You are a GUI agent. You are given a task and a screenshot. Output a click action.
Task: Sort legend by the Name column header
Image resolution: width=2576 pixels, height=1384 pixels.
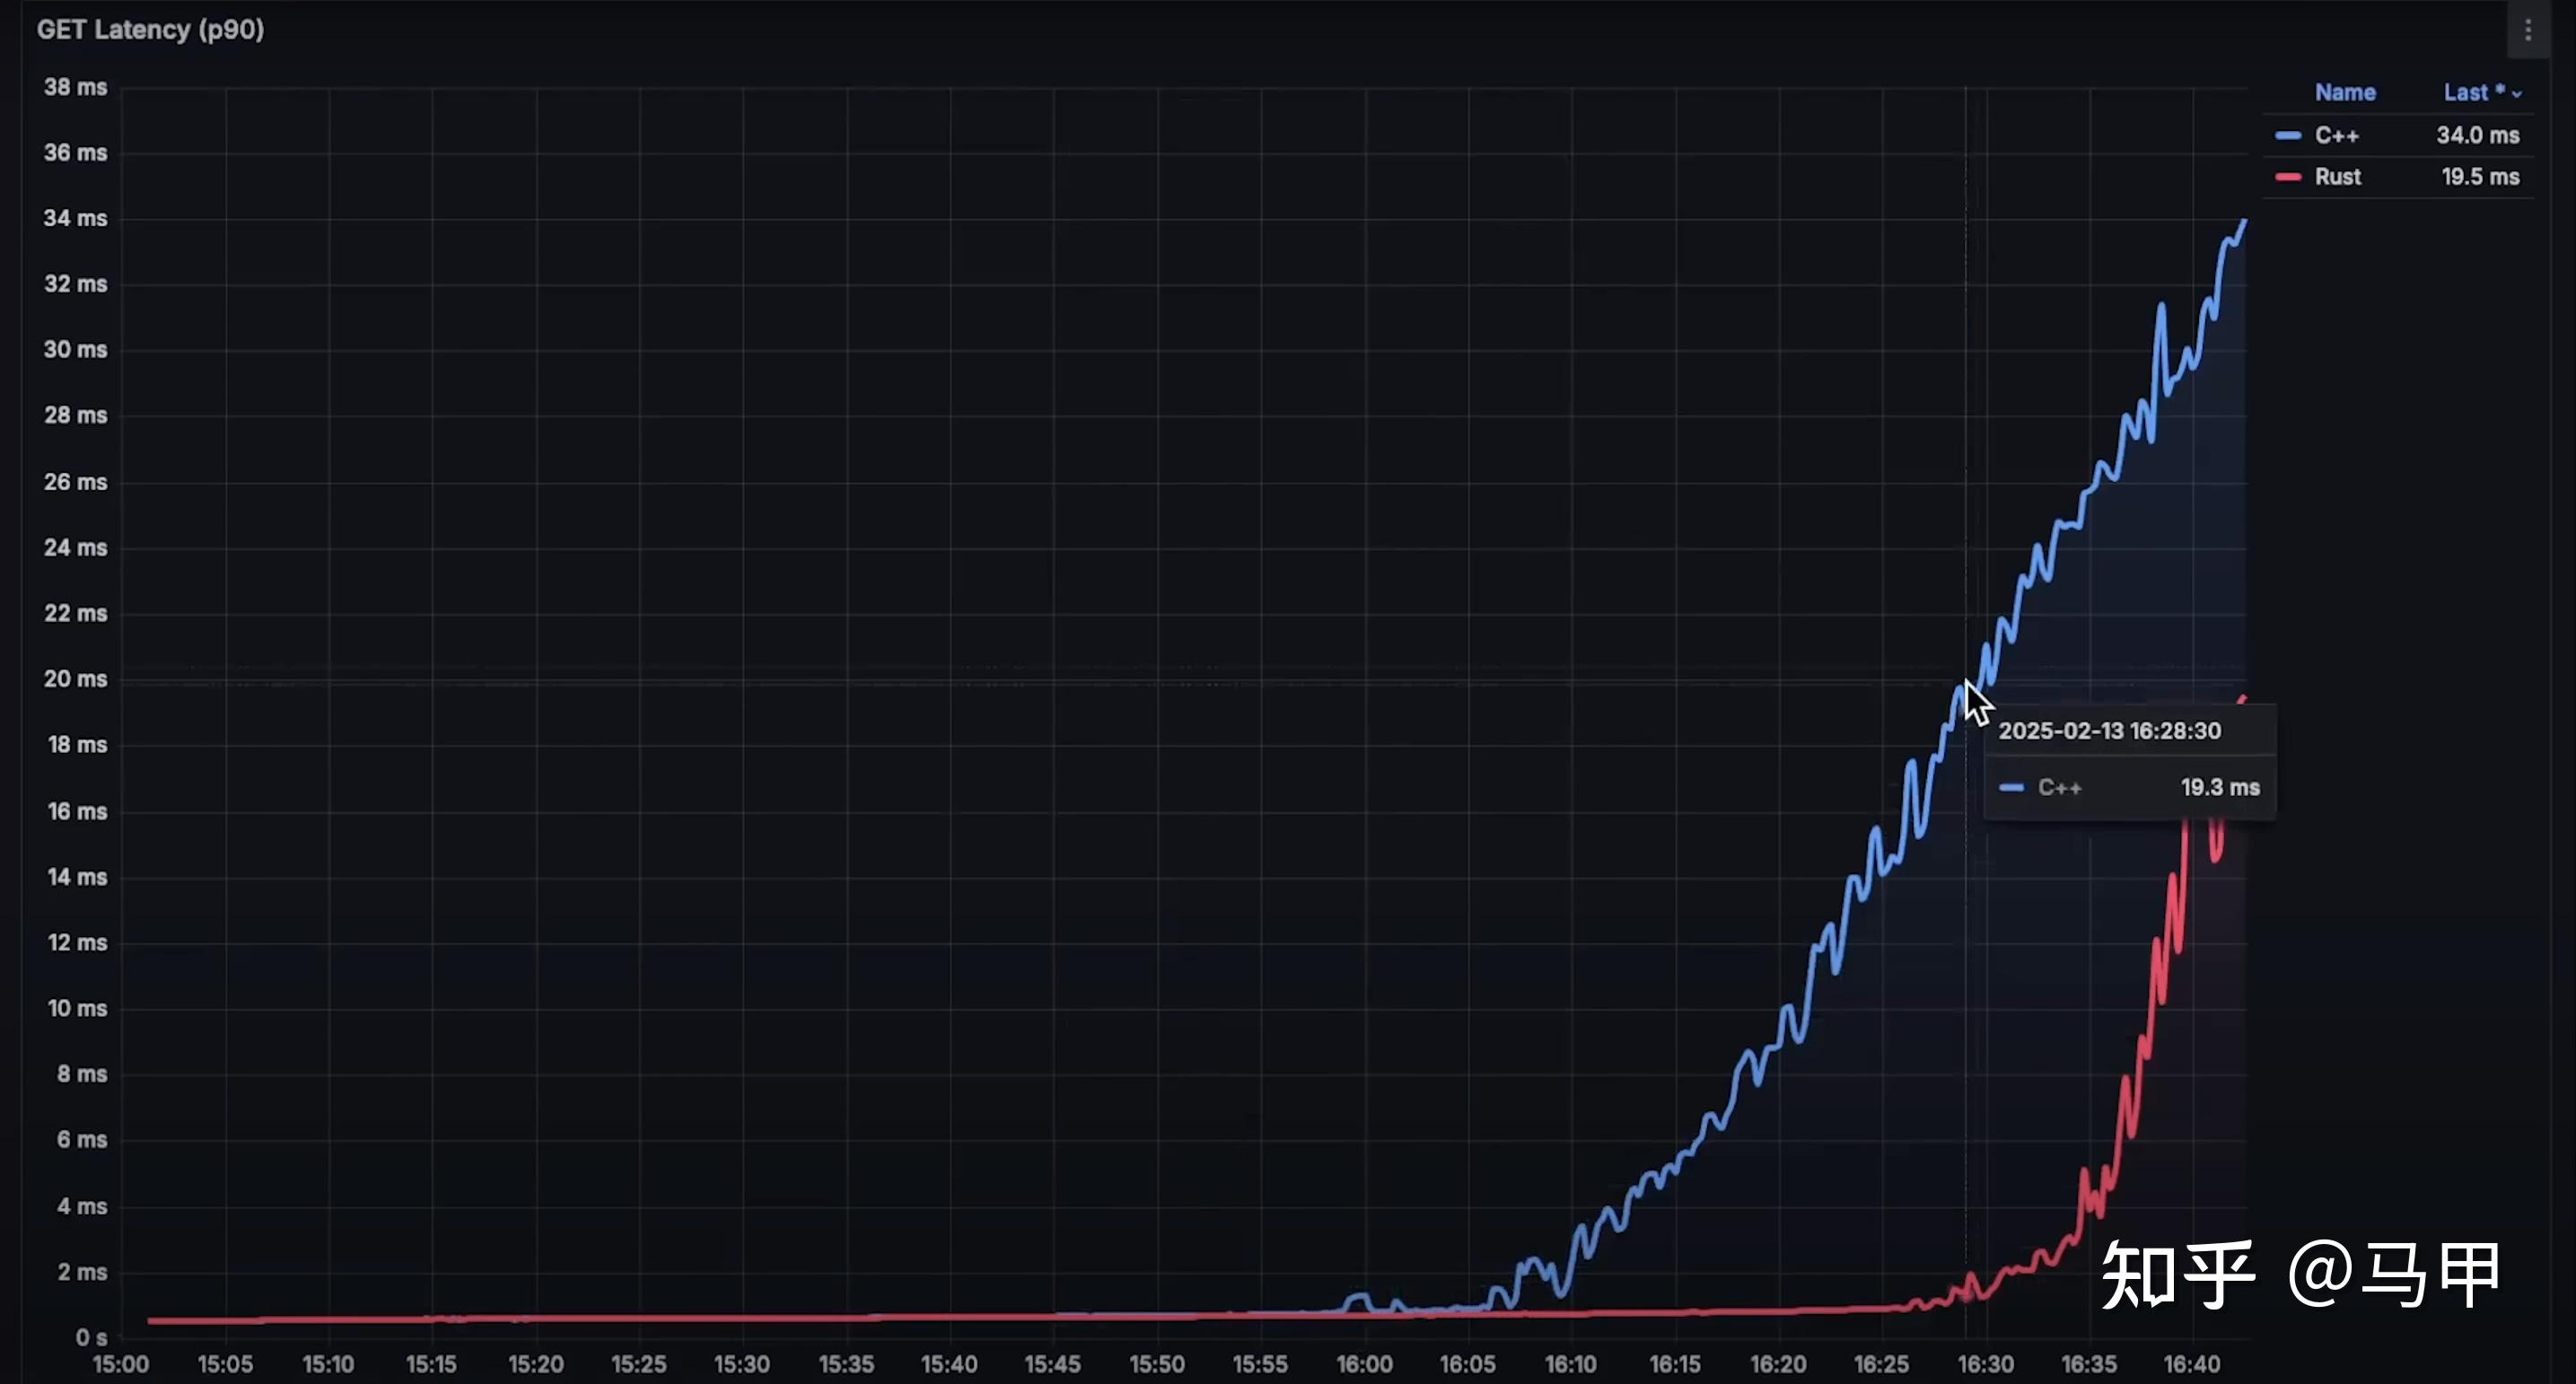pos(2344,92)
